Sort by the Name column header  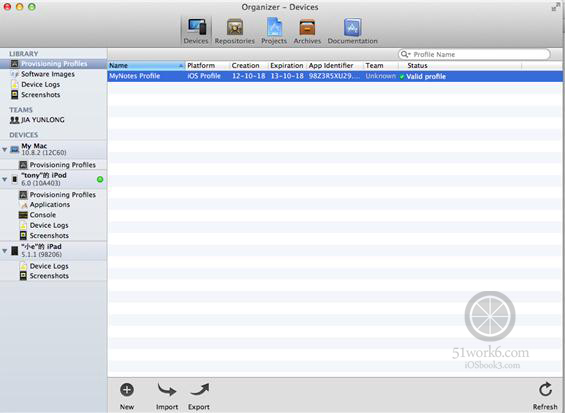[146, 66]
